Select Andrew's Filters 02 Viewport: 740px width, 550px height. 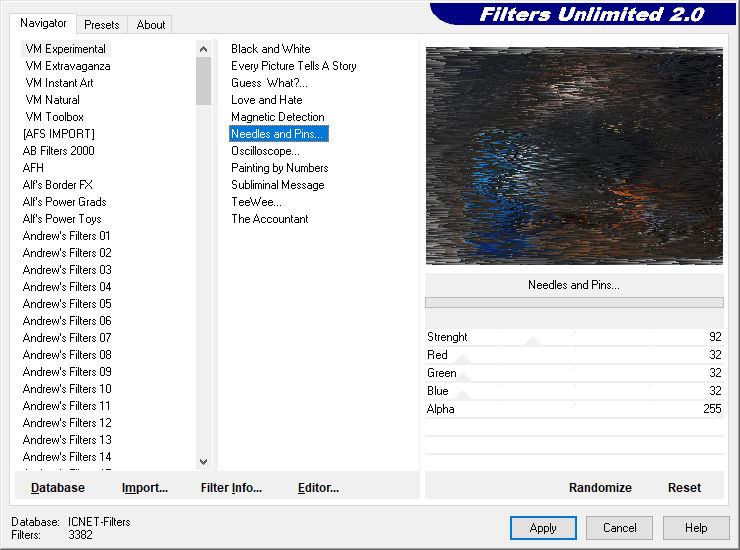[x=67, y=253]
